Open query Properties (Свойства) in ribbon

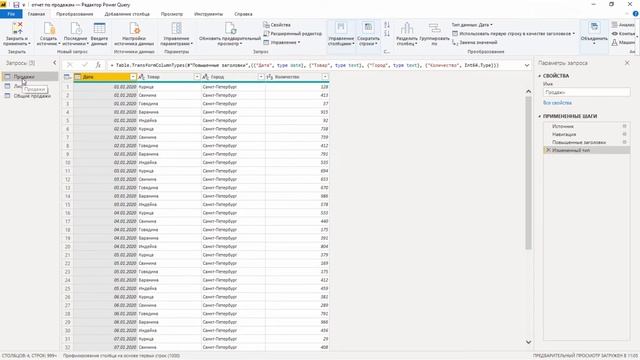point(277,25)
